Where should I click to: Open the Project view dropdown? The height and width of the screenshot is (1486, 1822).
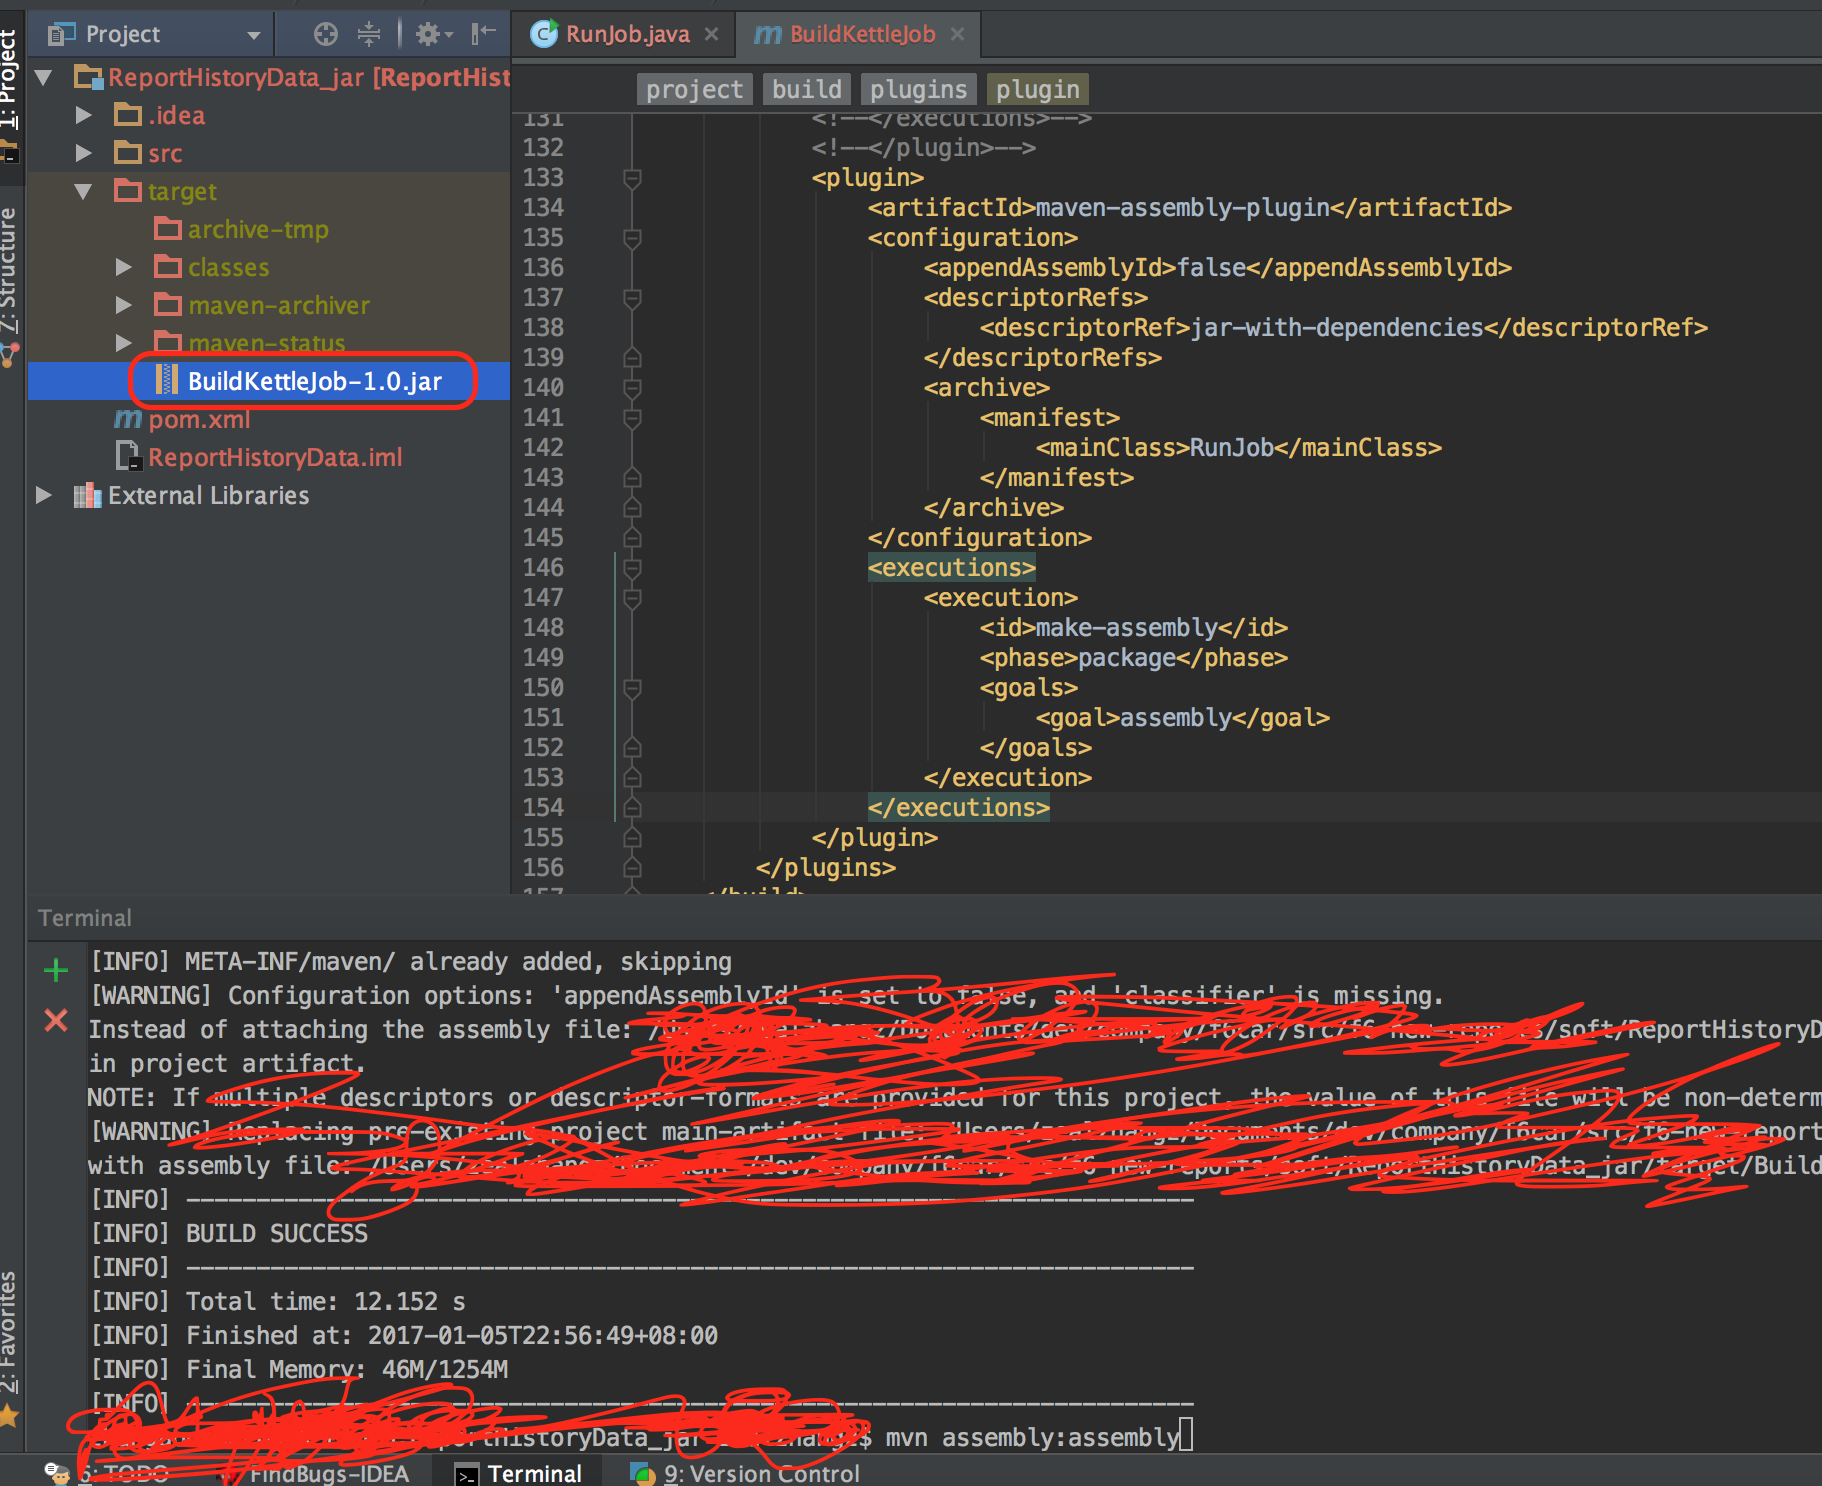click(254, 35)
